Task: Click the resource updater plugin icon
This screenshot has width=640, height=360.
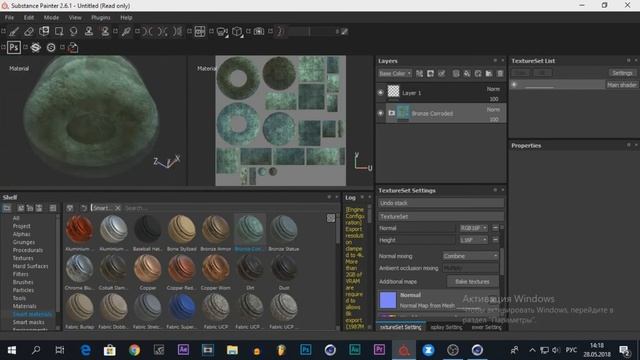Action: tap(73, 47)
